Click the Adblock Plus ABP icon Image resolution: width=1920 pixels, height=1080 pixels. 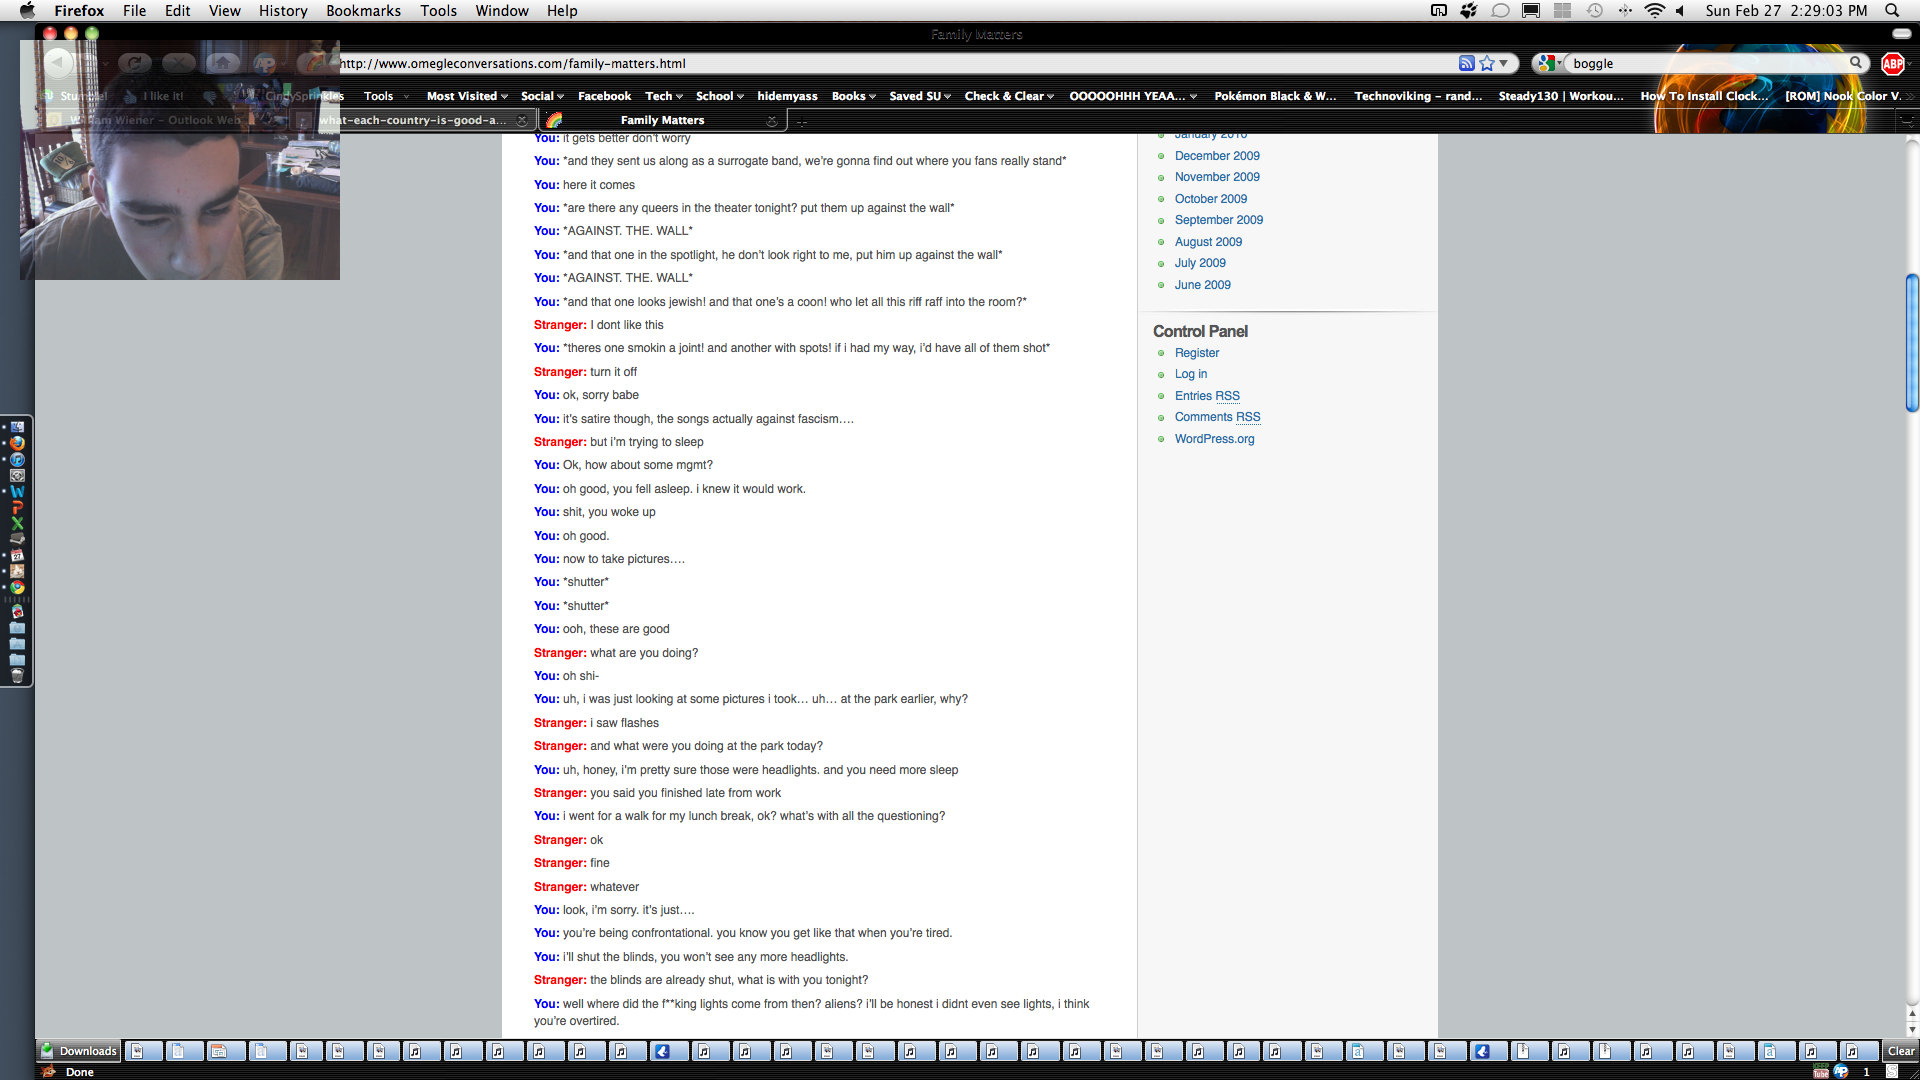[x=1892, y=63]
